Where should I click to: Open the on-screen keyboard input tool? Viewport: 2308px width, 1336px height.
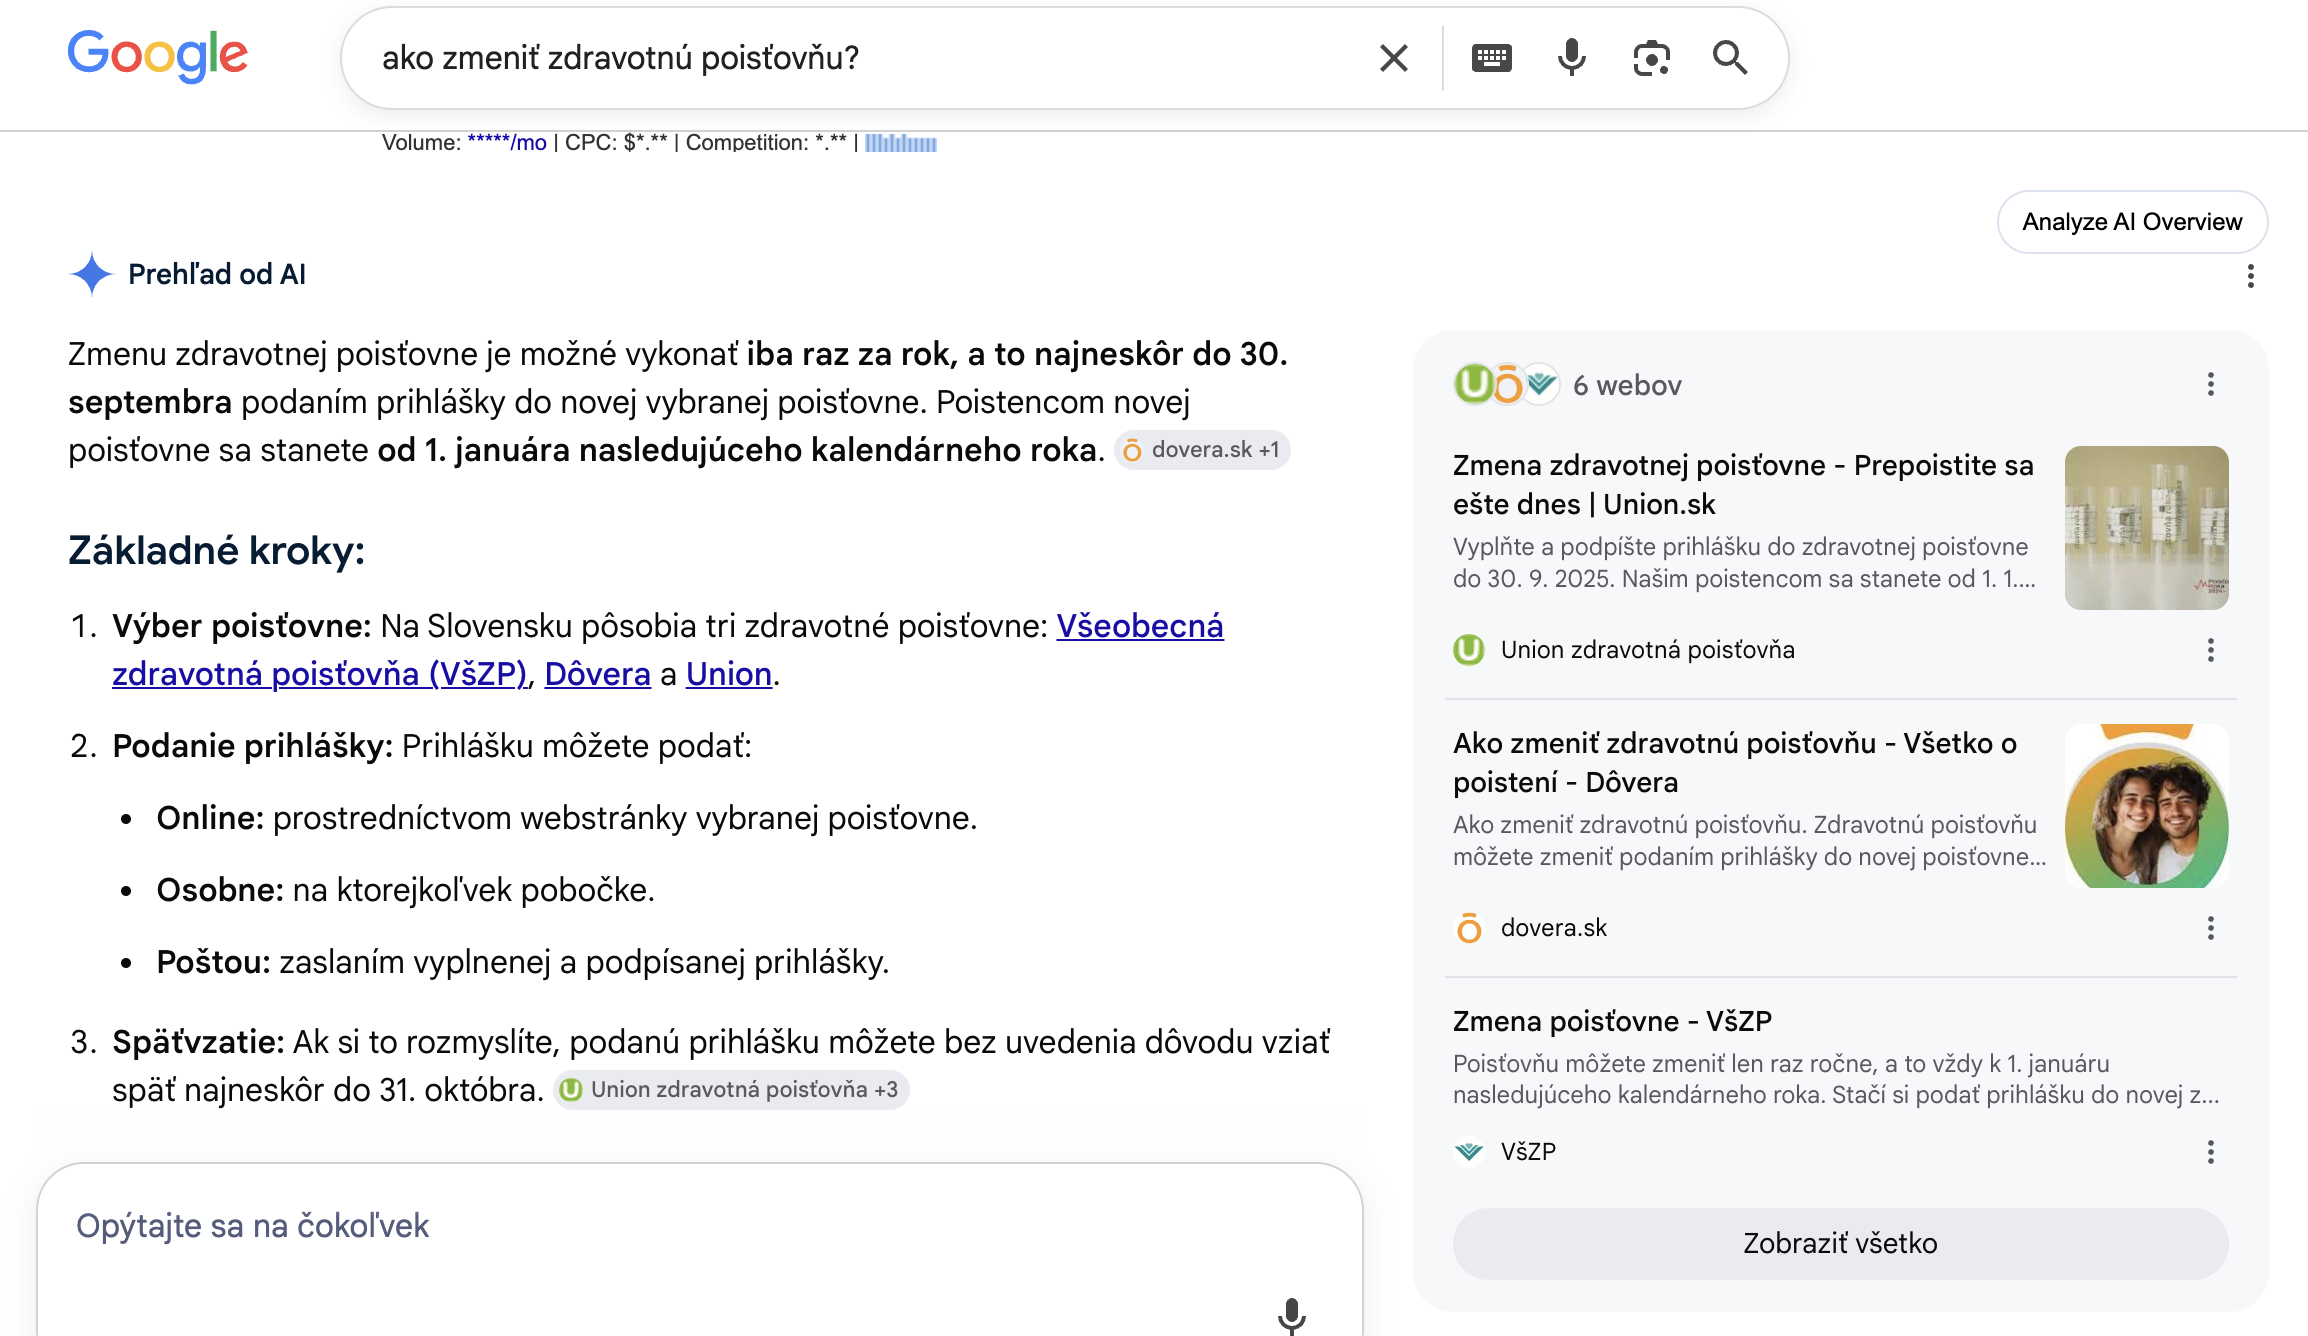[x=1491, y=58]
